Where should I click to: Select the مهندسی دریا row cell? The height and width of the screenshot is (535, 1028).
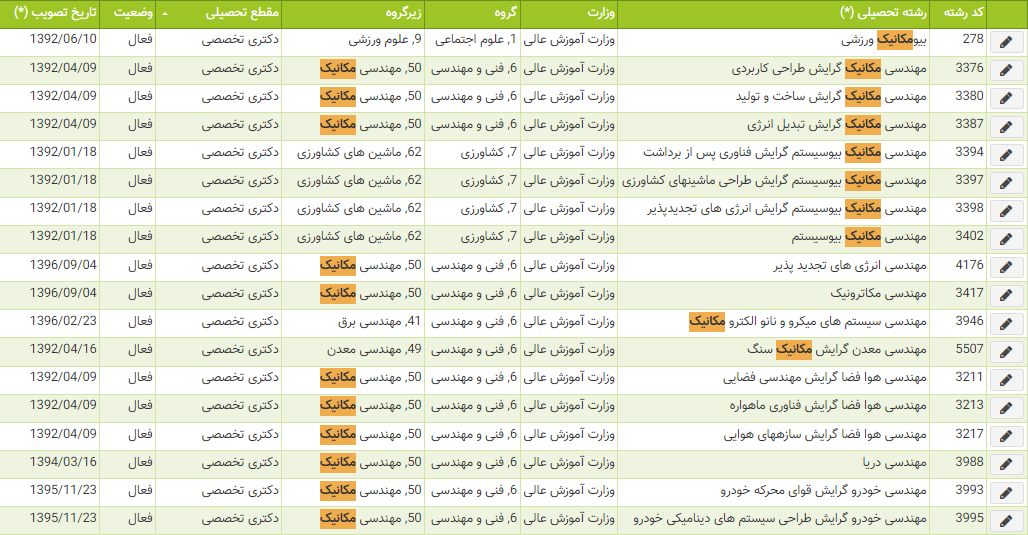point(894,463)
